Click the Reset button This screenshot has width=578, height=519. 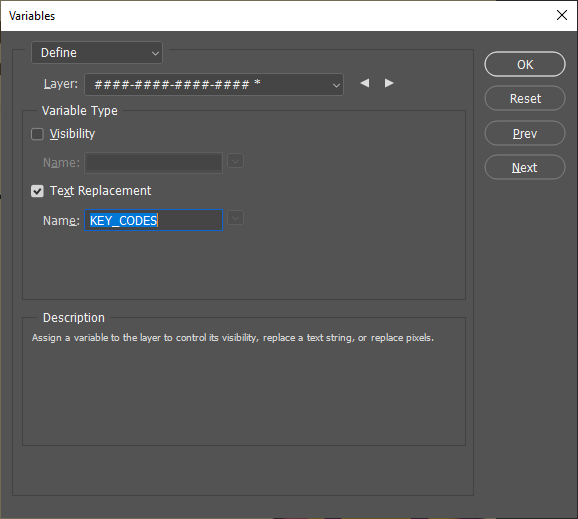[525, 98]
